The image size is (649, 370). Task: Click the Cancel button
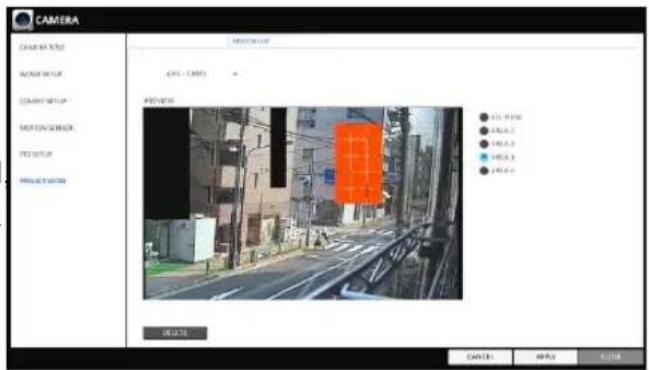(480, 356)
